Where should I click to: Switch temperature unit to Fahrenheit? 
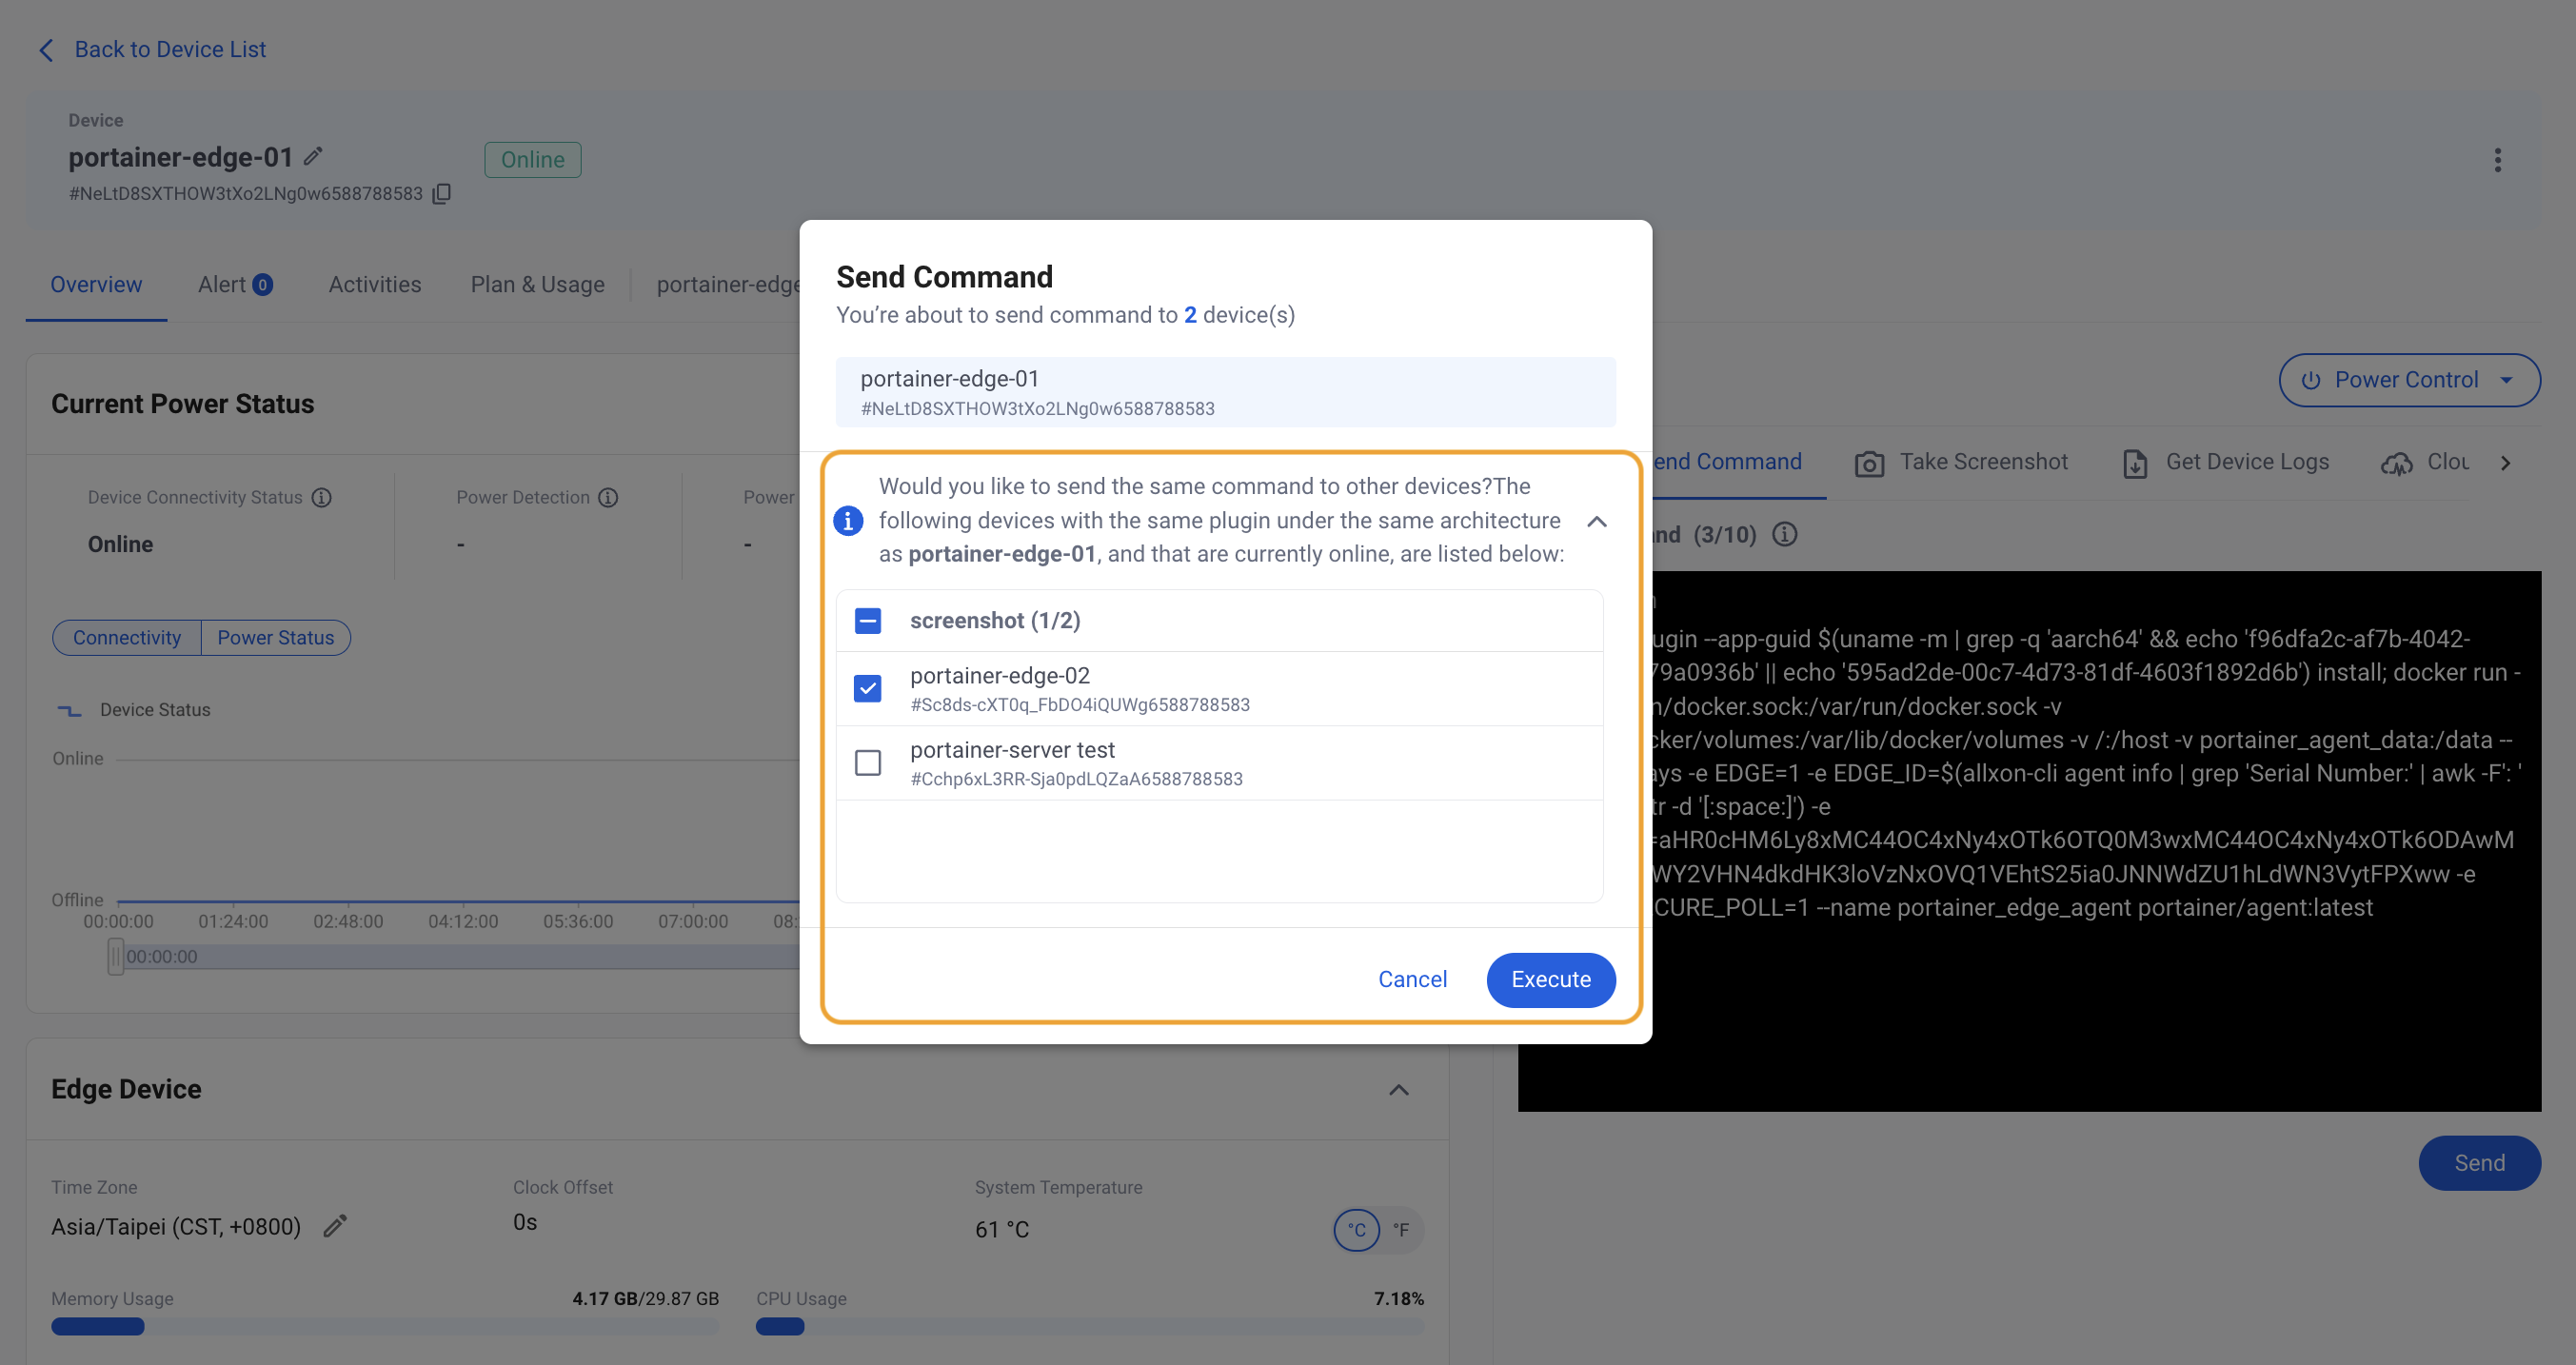[1401, 1230]
